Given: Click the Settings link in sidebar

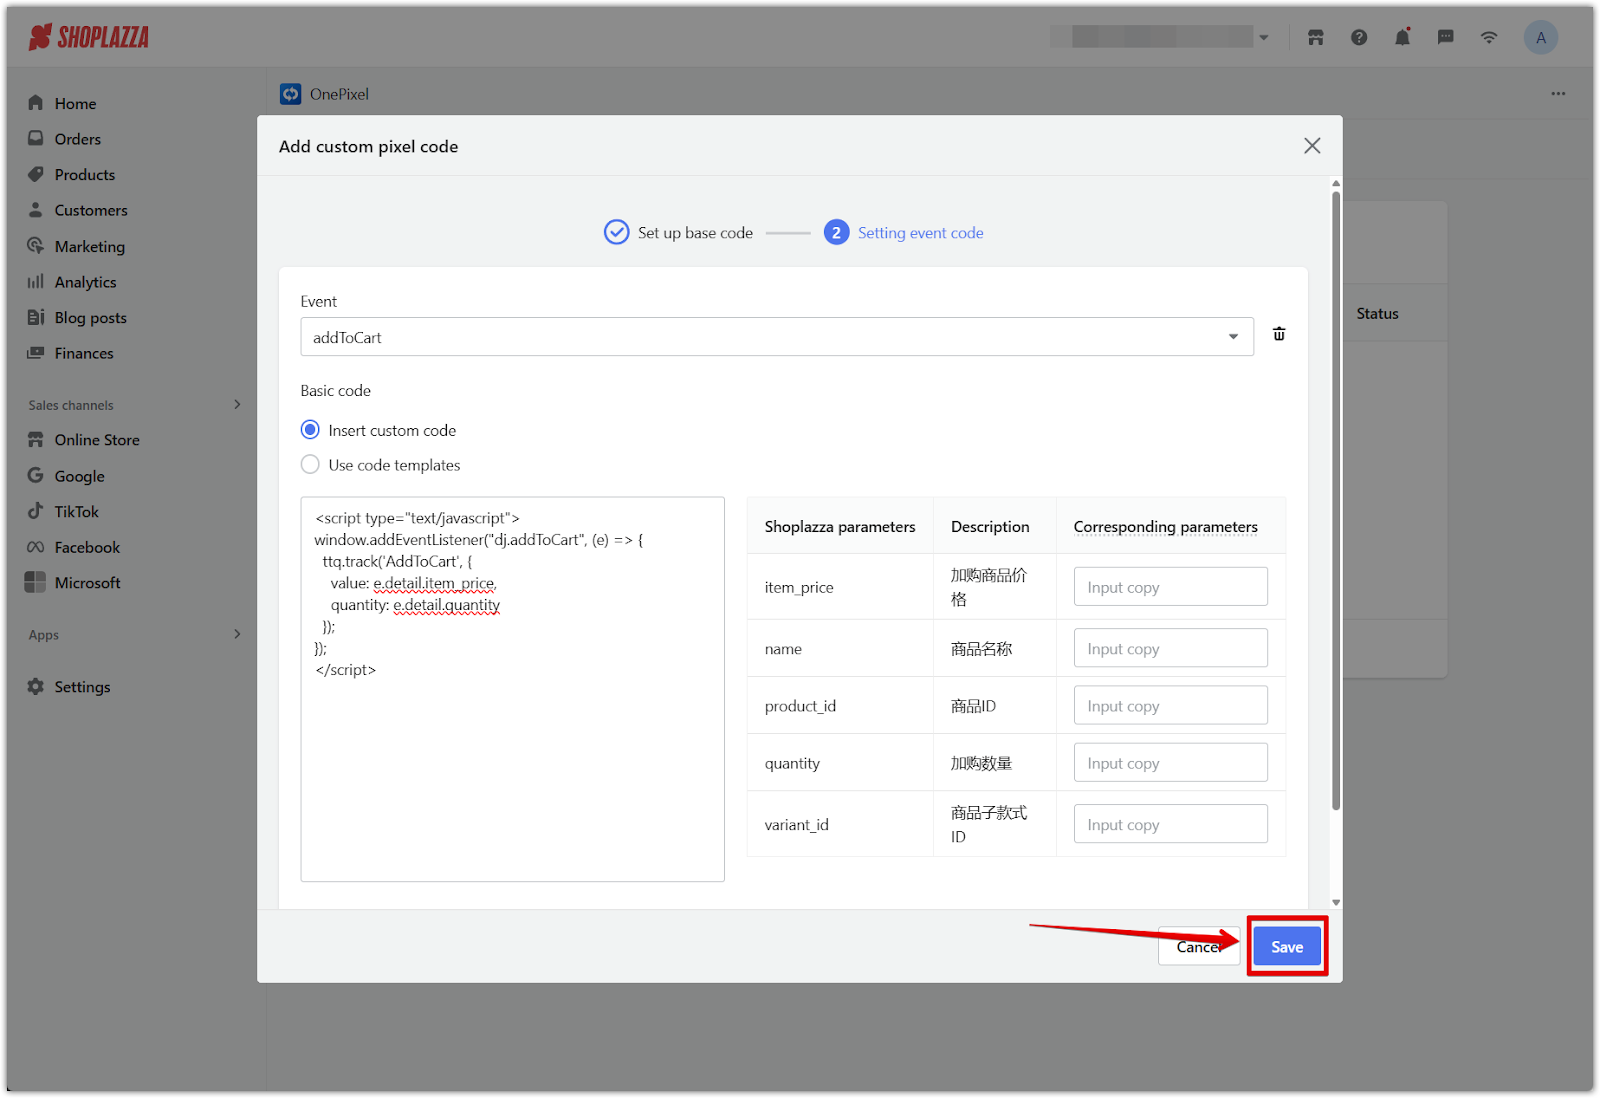Looking at the screenshot, I should (82, 687).
